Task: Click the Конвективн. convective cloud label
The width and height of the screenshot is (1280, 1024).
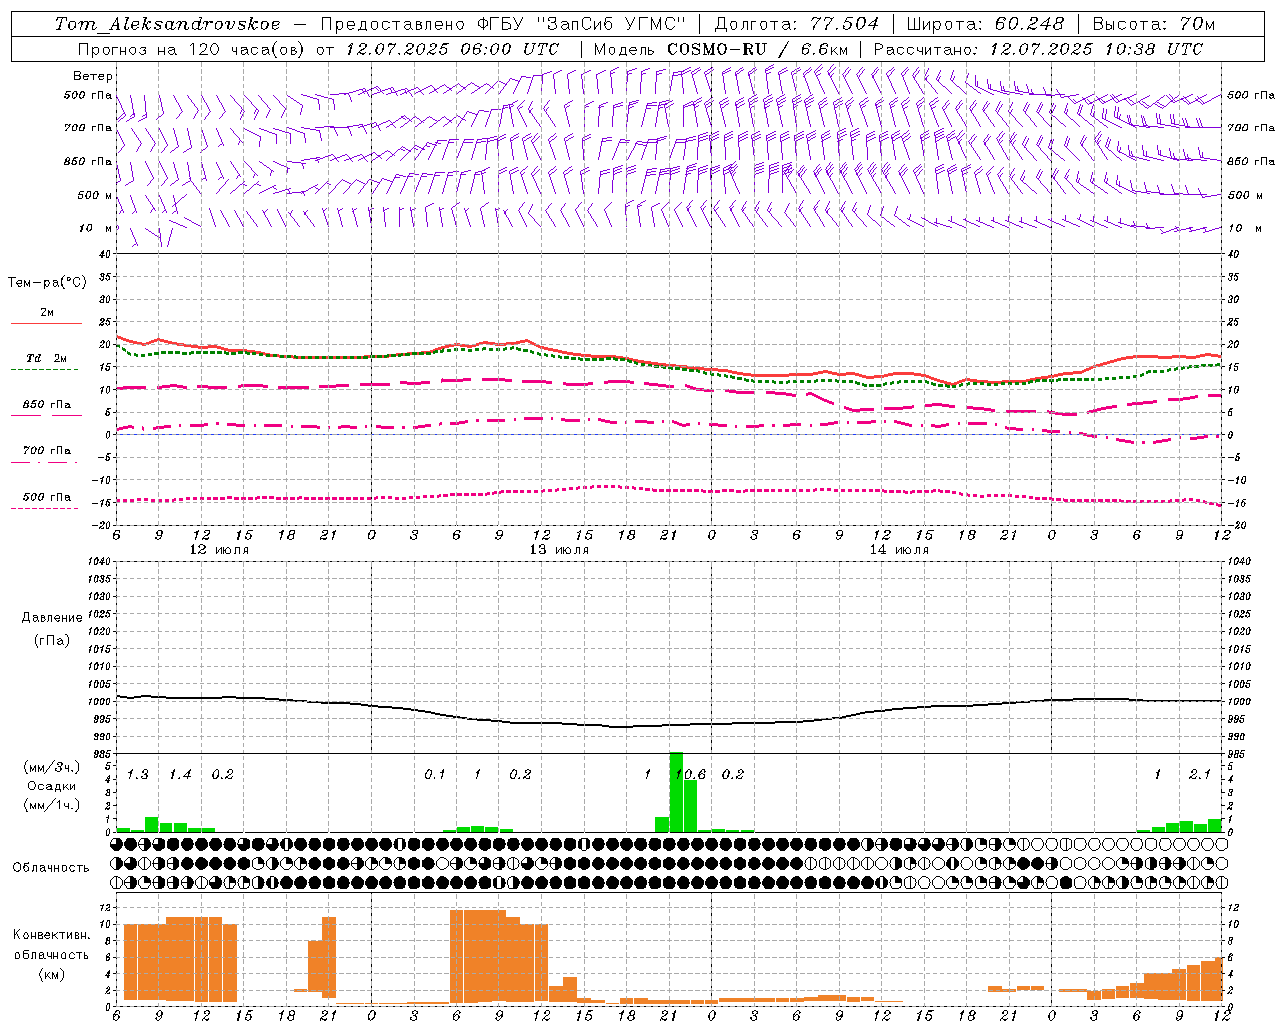Action: click(51, 935)
